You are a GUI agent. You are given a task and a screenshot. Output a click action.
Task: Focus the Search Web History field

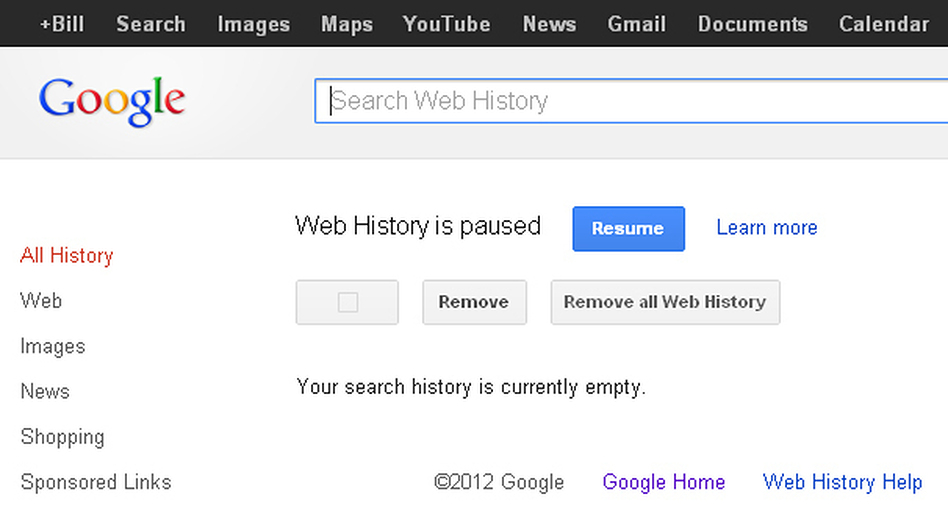631,101
